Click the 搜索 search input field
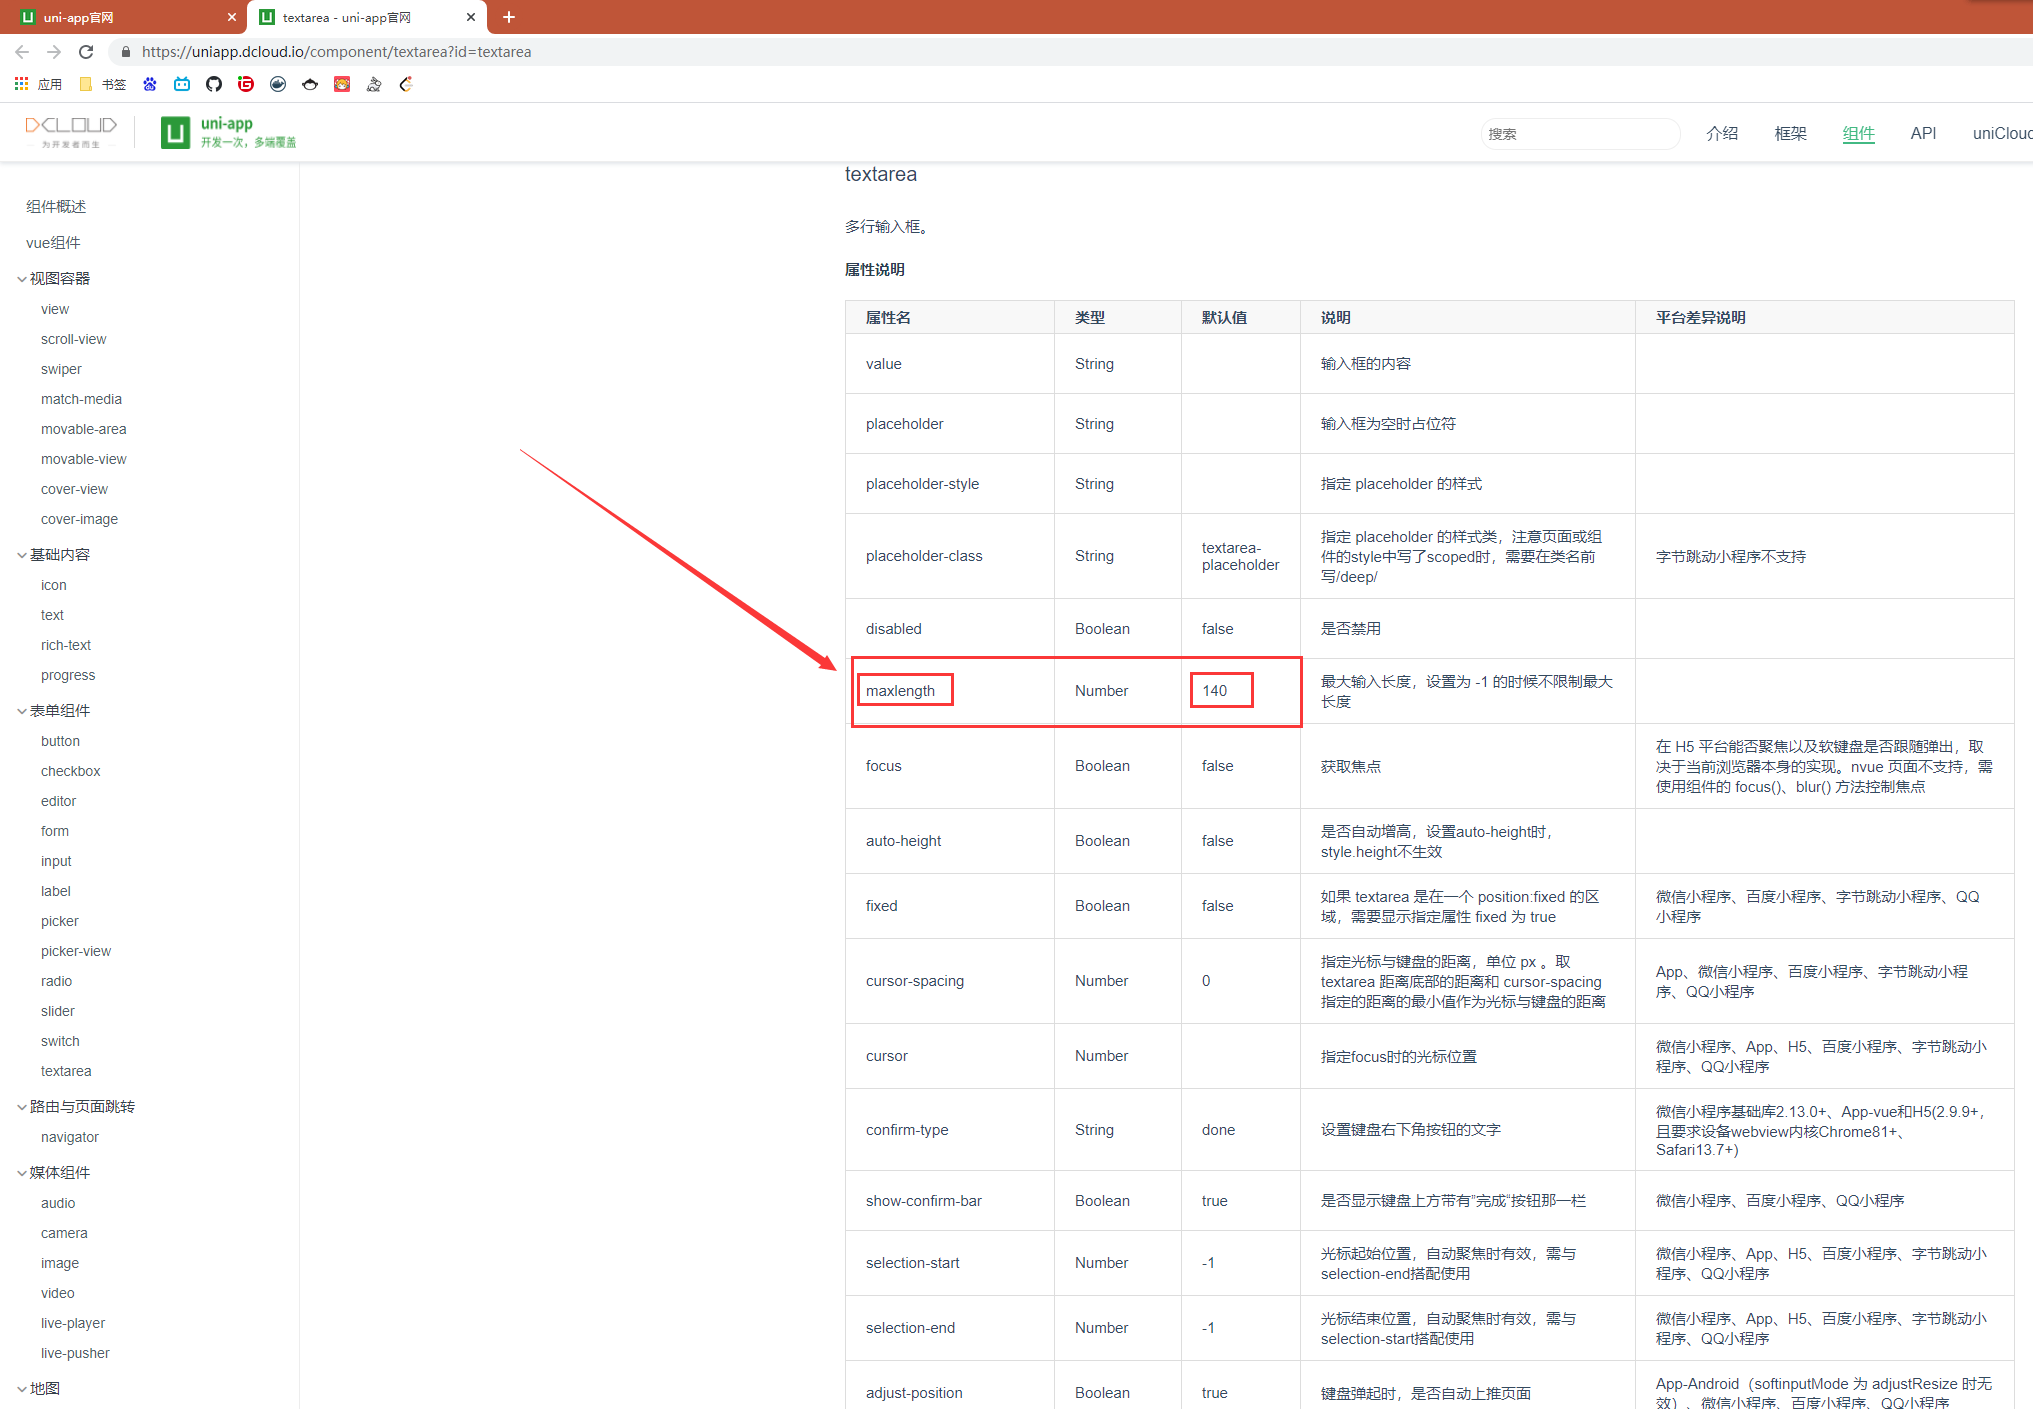The width and height of the screenshot is (2033, 1409). (x=1578, y=134)
